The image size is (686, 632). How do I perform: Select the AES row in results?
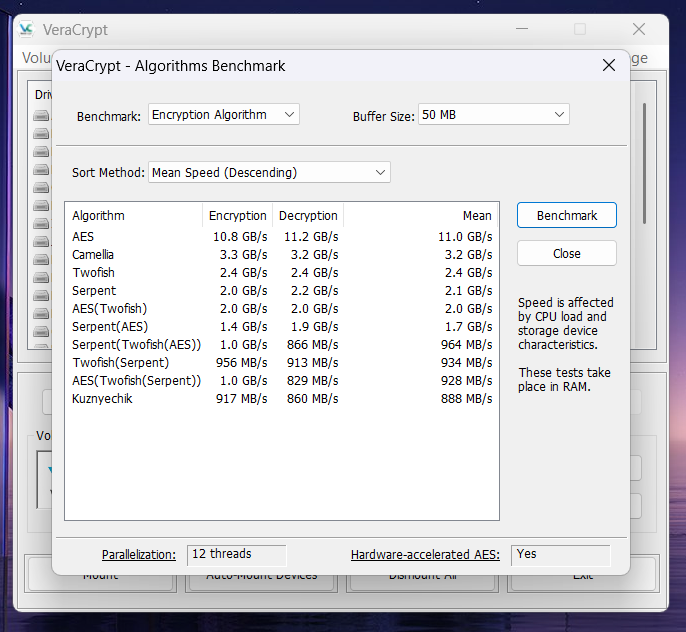tap(282, 237)
